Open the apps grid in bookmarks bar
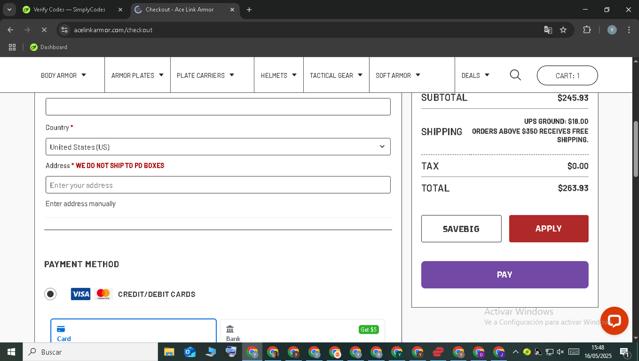Viewport: 639px width, 361px height. click(x=12, y=47)
